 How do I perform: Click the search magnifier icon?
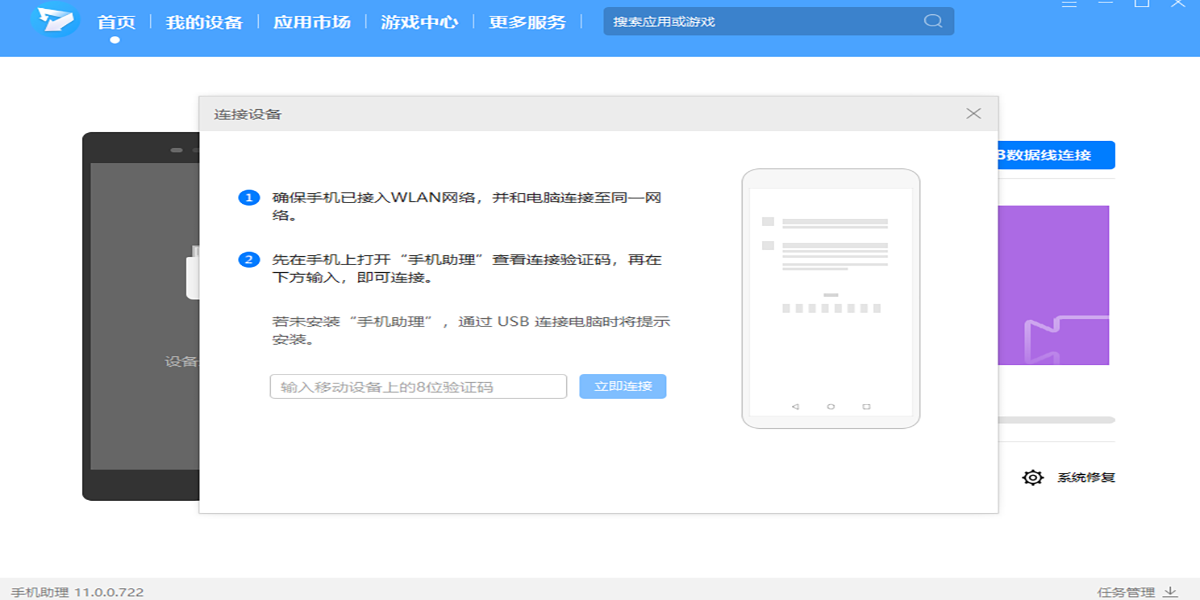tap(932, 21)
